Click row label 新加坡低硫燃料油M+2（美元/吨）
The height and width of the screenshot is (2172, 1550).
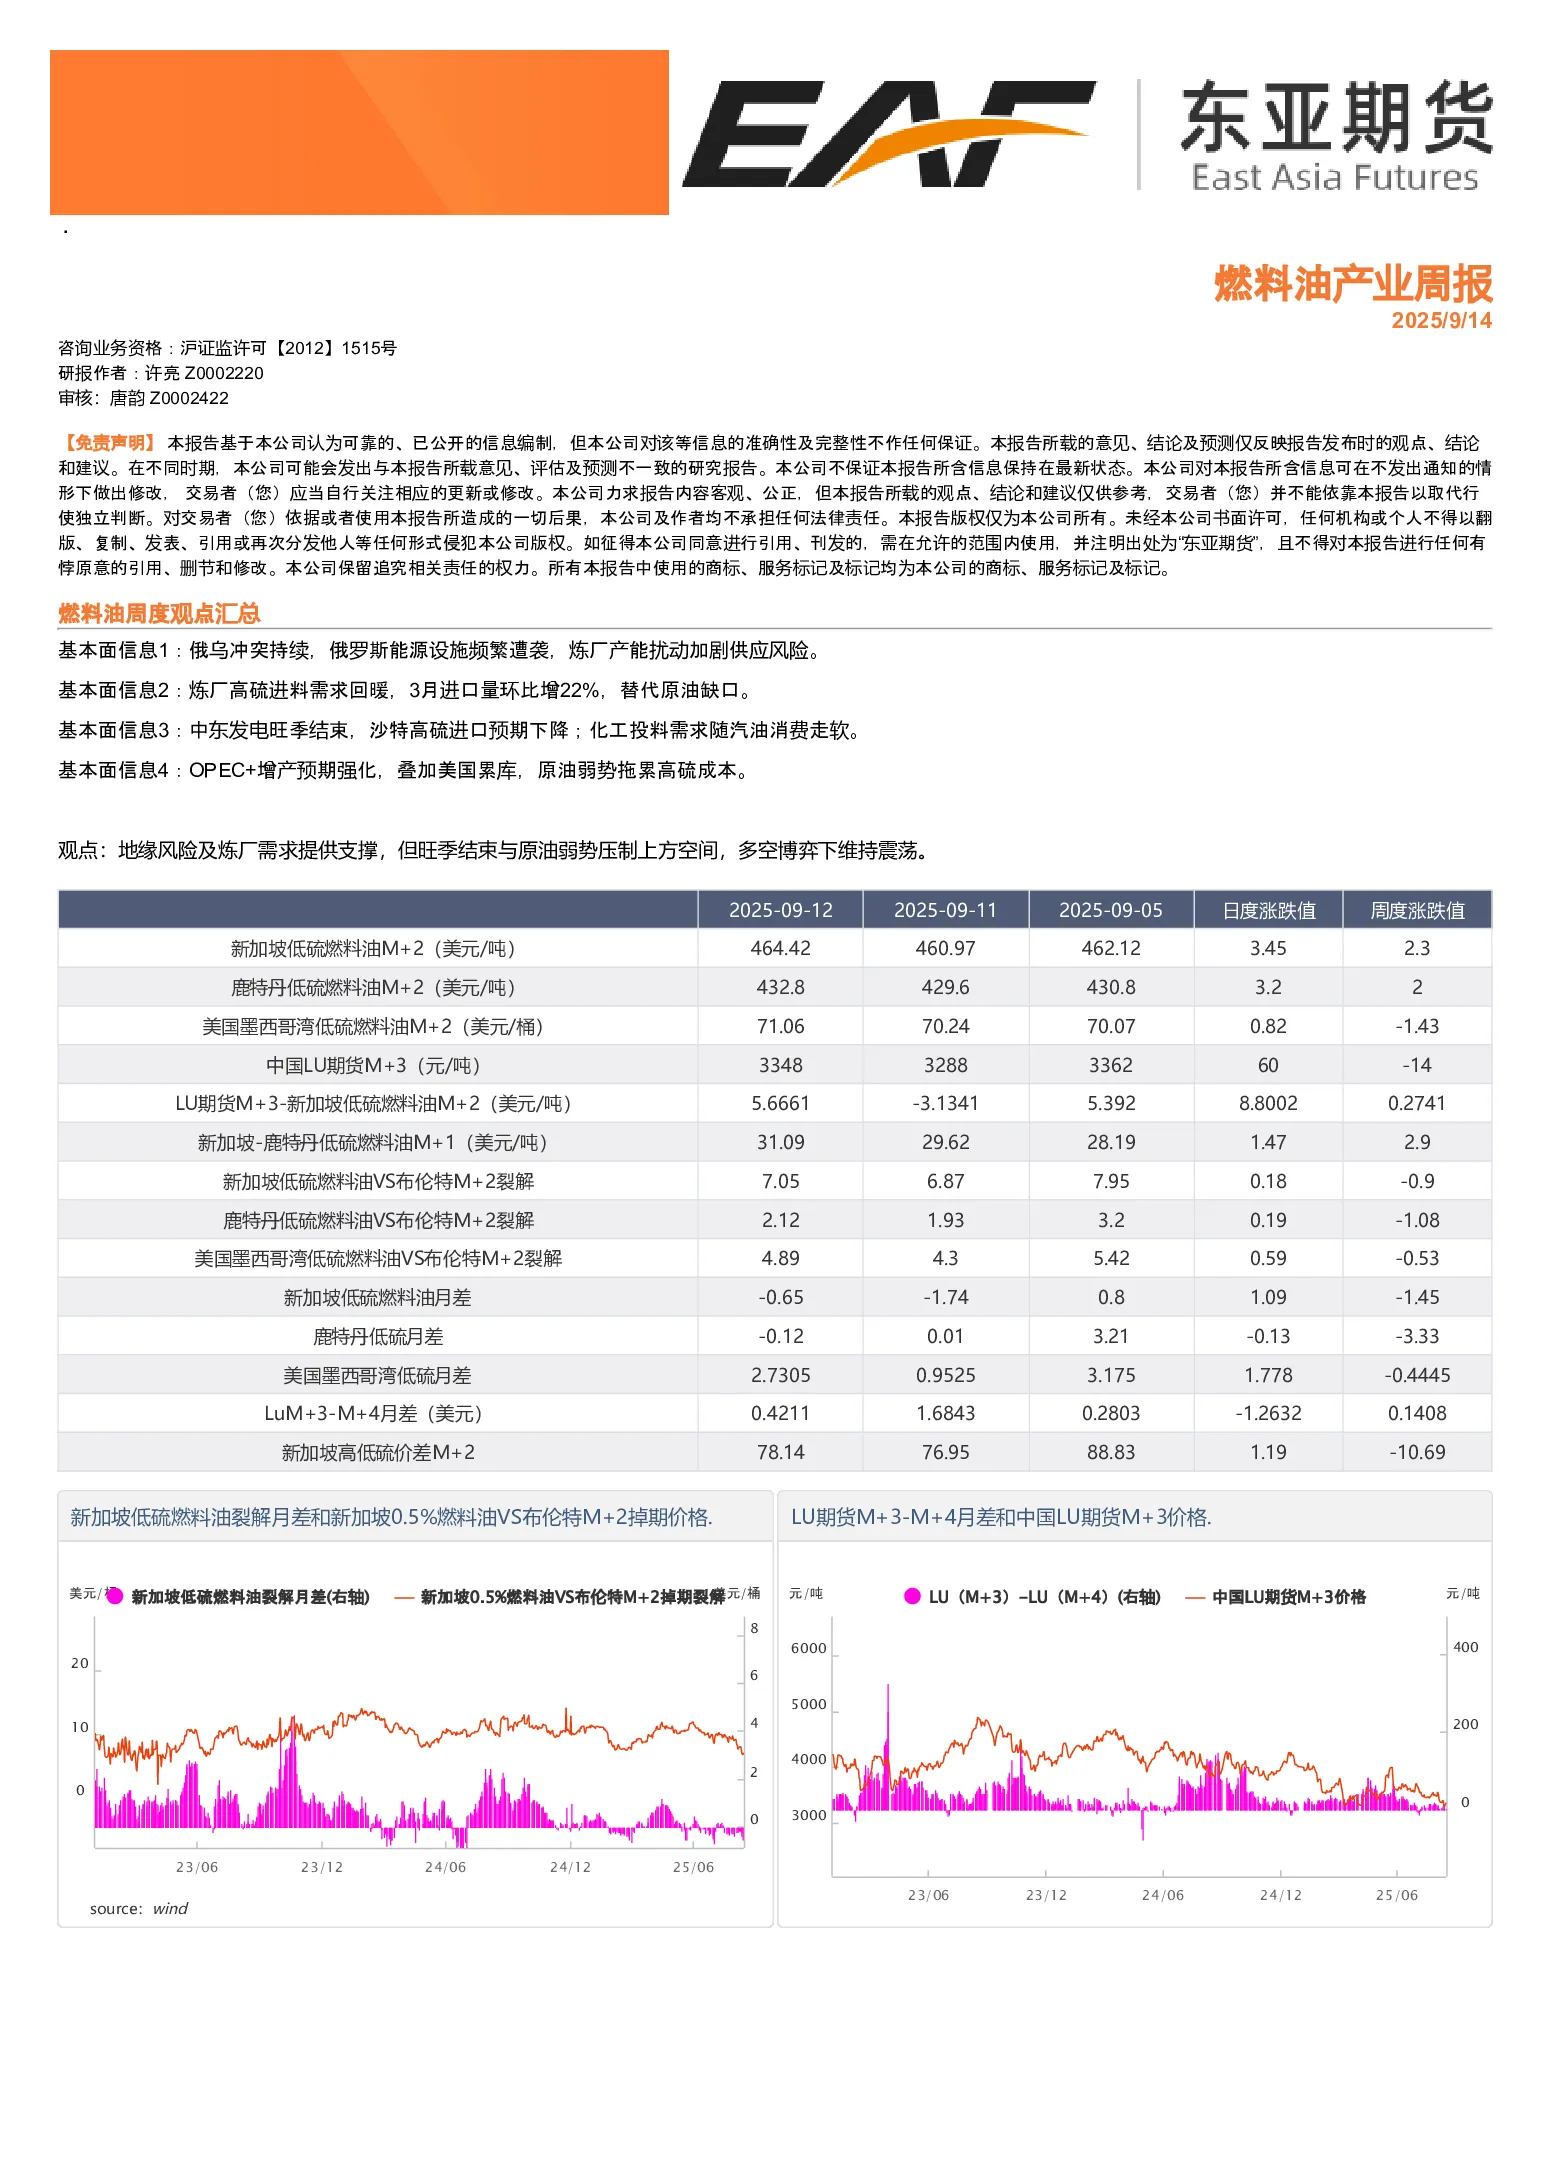pyautogui.click(x=378, y=948)
